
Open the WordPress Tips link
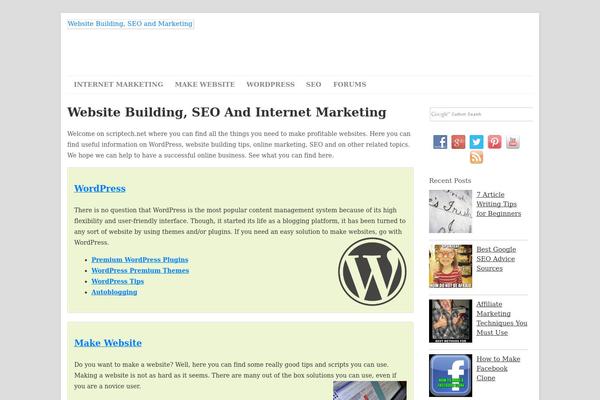117,281
